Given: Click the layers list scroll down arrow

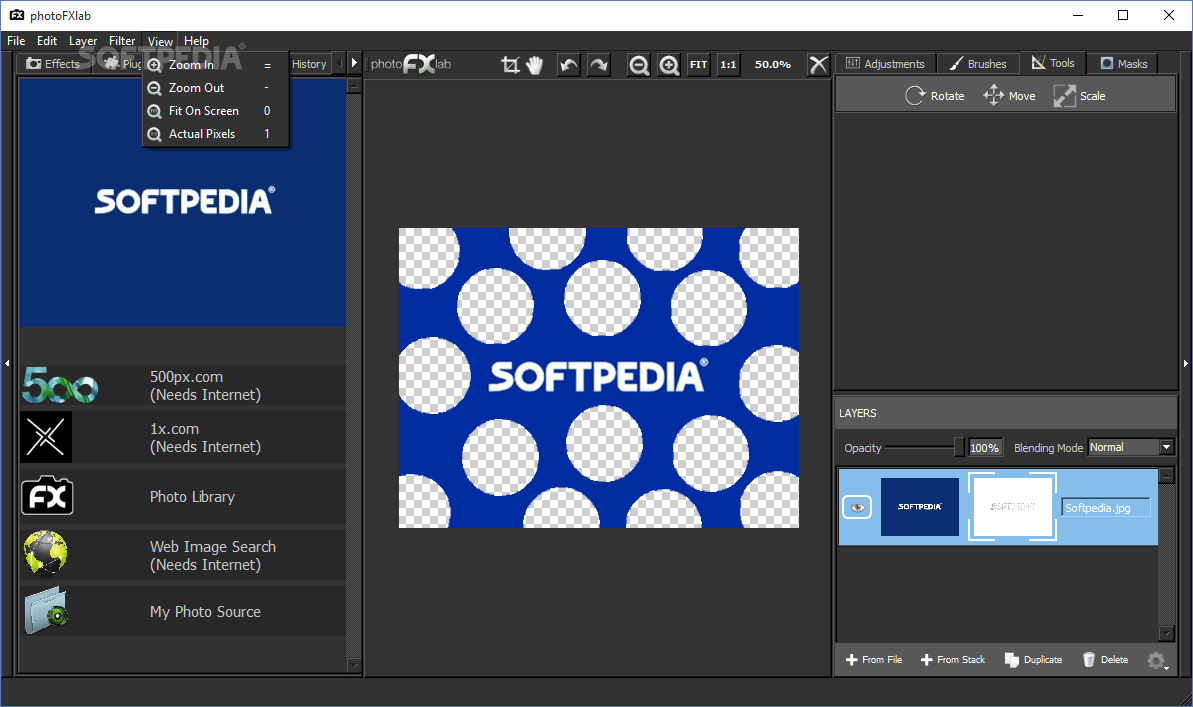Looking at the screenshot, I should point(1166,634).
